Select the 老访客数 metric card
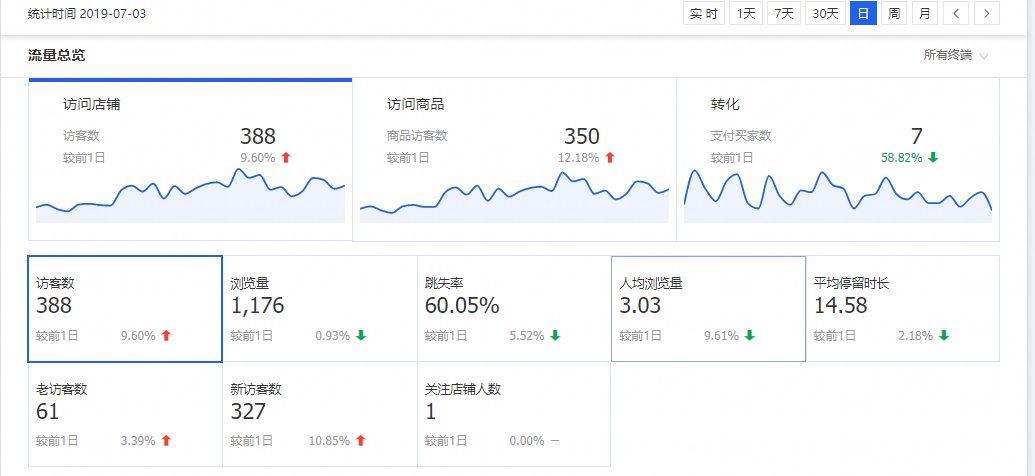 [125, 413]
